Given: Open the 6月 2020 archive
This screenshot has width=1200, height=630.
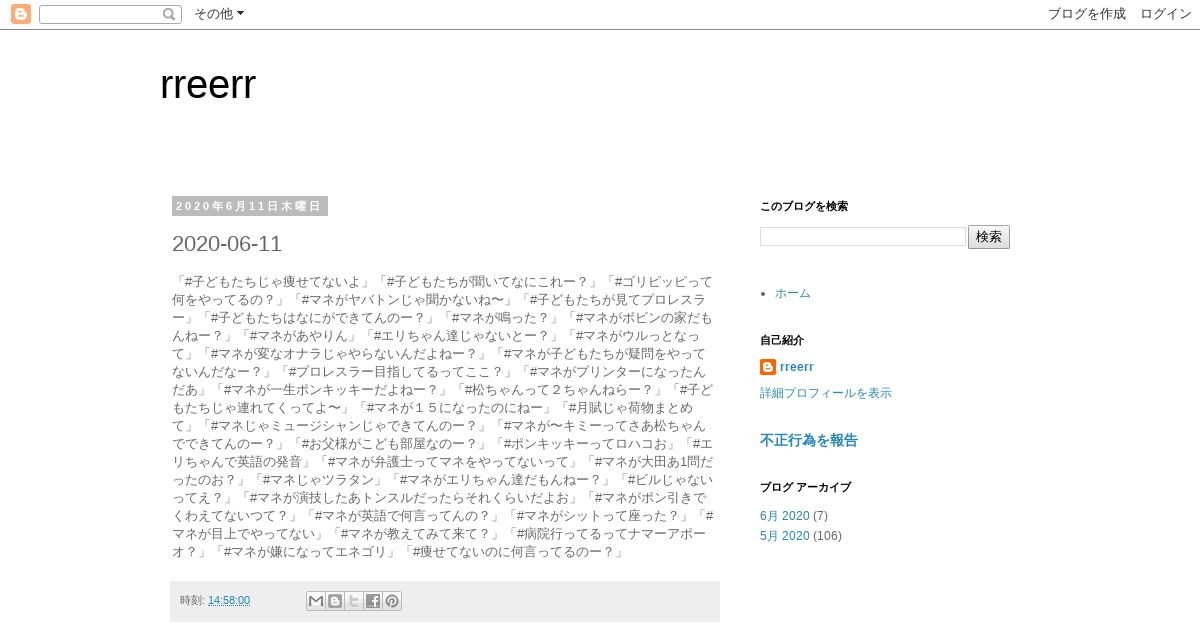Looking at the screenshot, I should coord(785,516).
